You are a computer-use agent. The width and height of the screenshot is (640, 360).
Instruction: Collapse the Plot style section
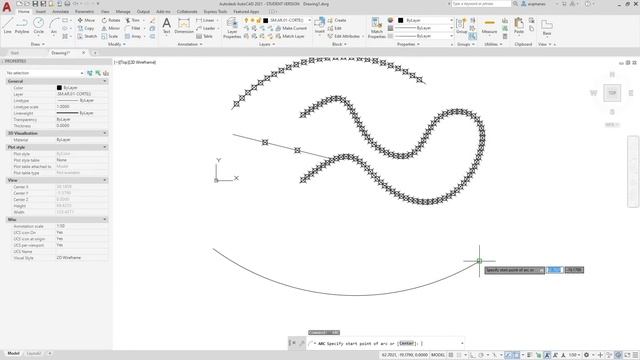coord(104,147)
